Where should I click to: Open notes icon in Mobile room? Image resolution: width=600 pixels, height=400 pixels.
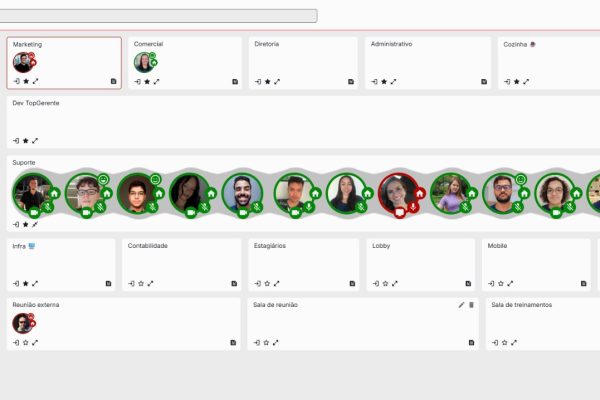point(584,284)
